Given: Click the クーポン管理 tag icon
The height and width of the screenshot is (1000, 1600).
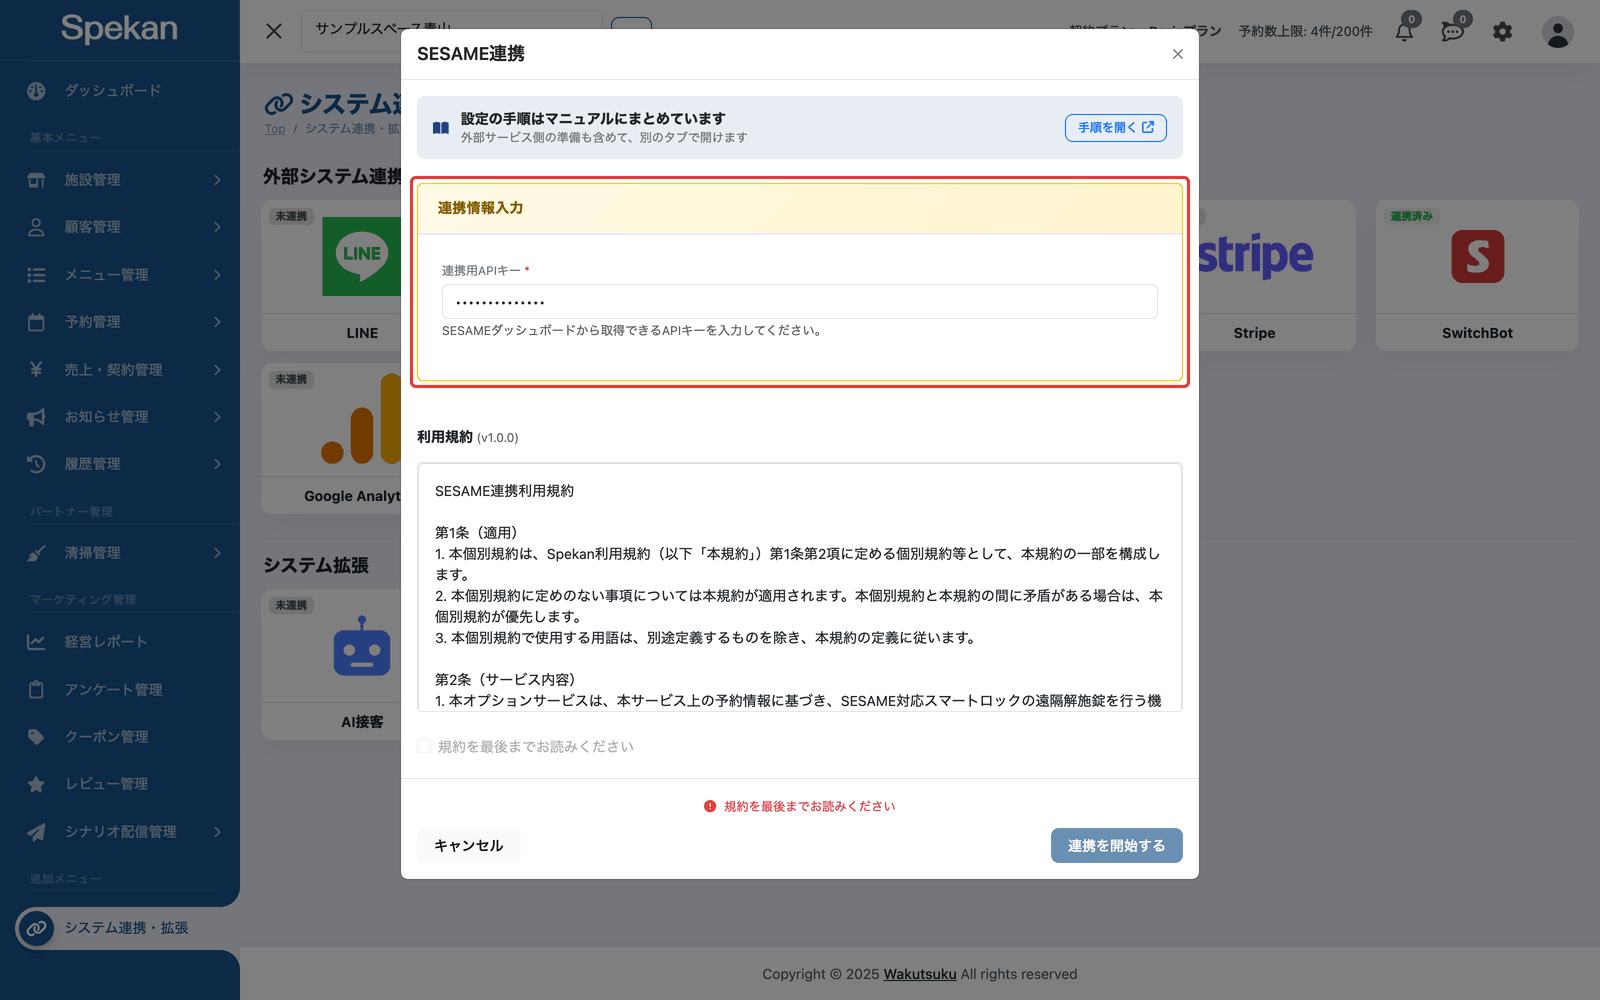Looking at the screenshot, I should click(x=36, y=737).
